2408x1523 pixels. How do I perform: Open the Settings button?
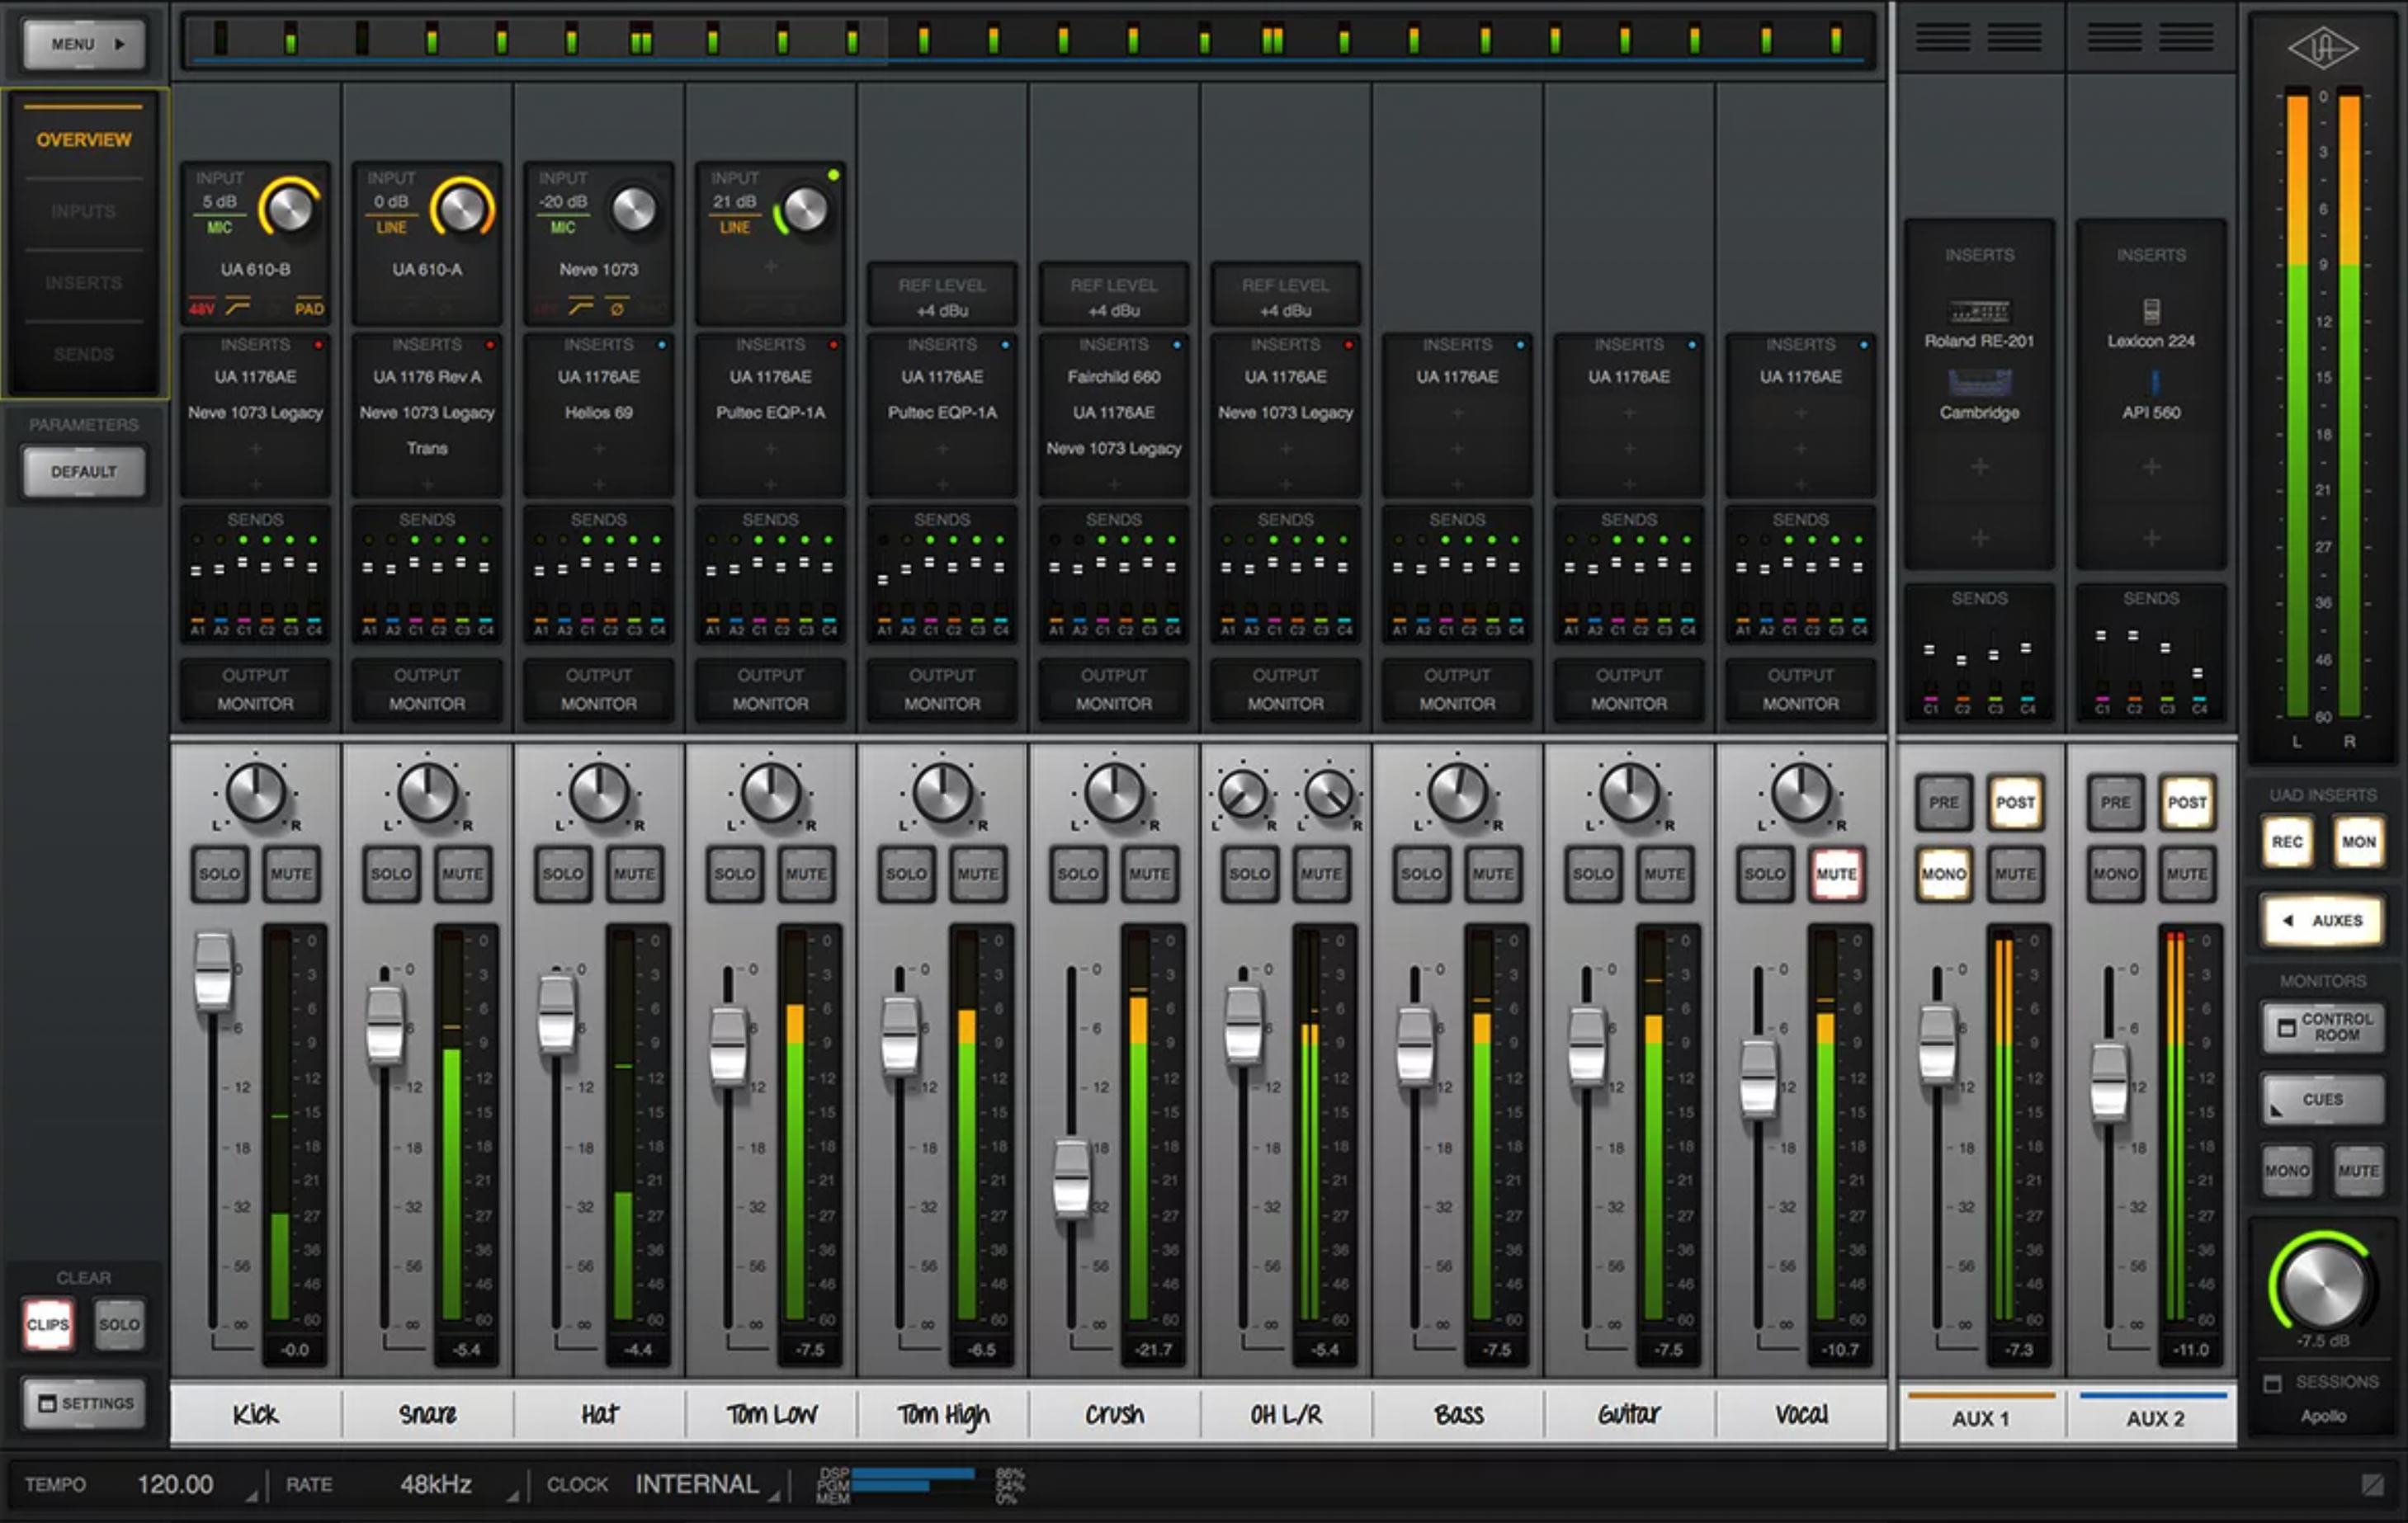pos(84,1403)
